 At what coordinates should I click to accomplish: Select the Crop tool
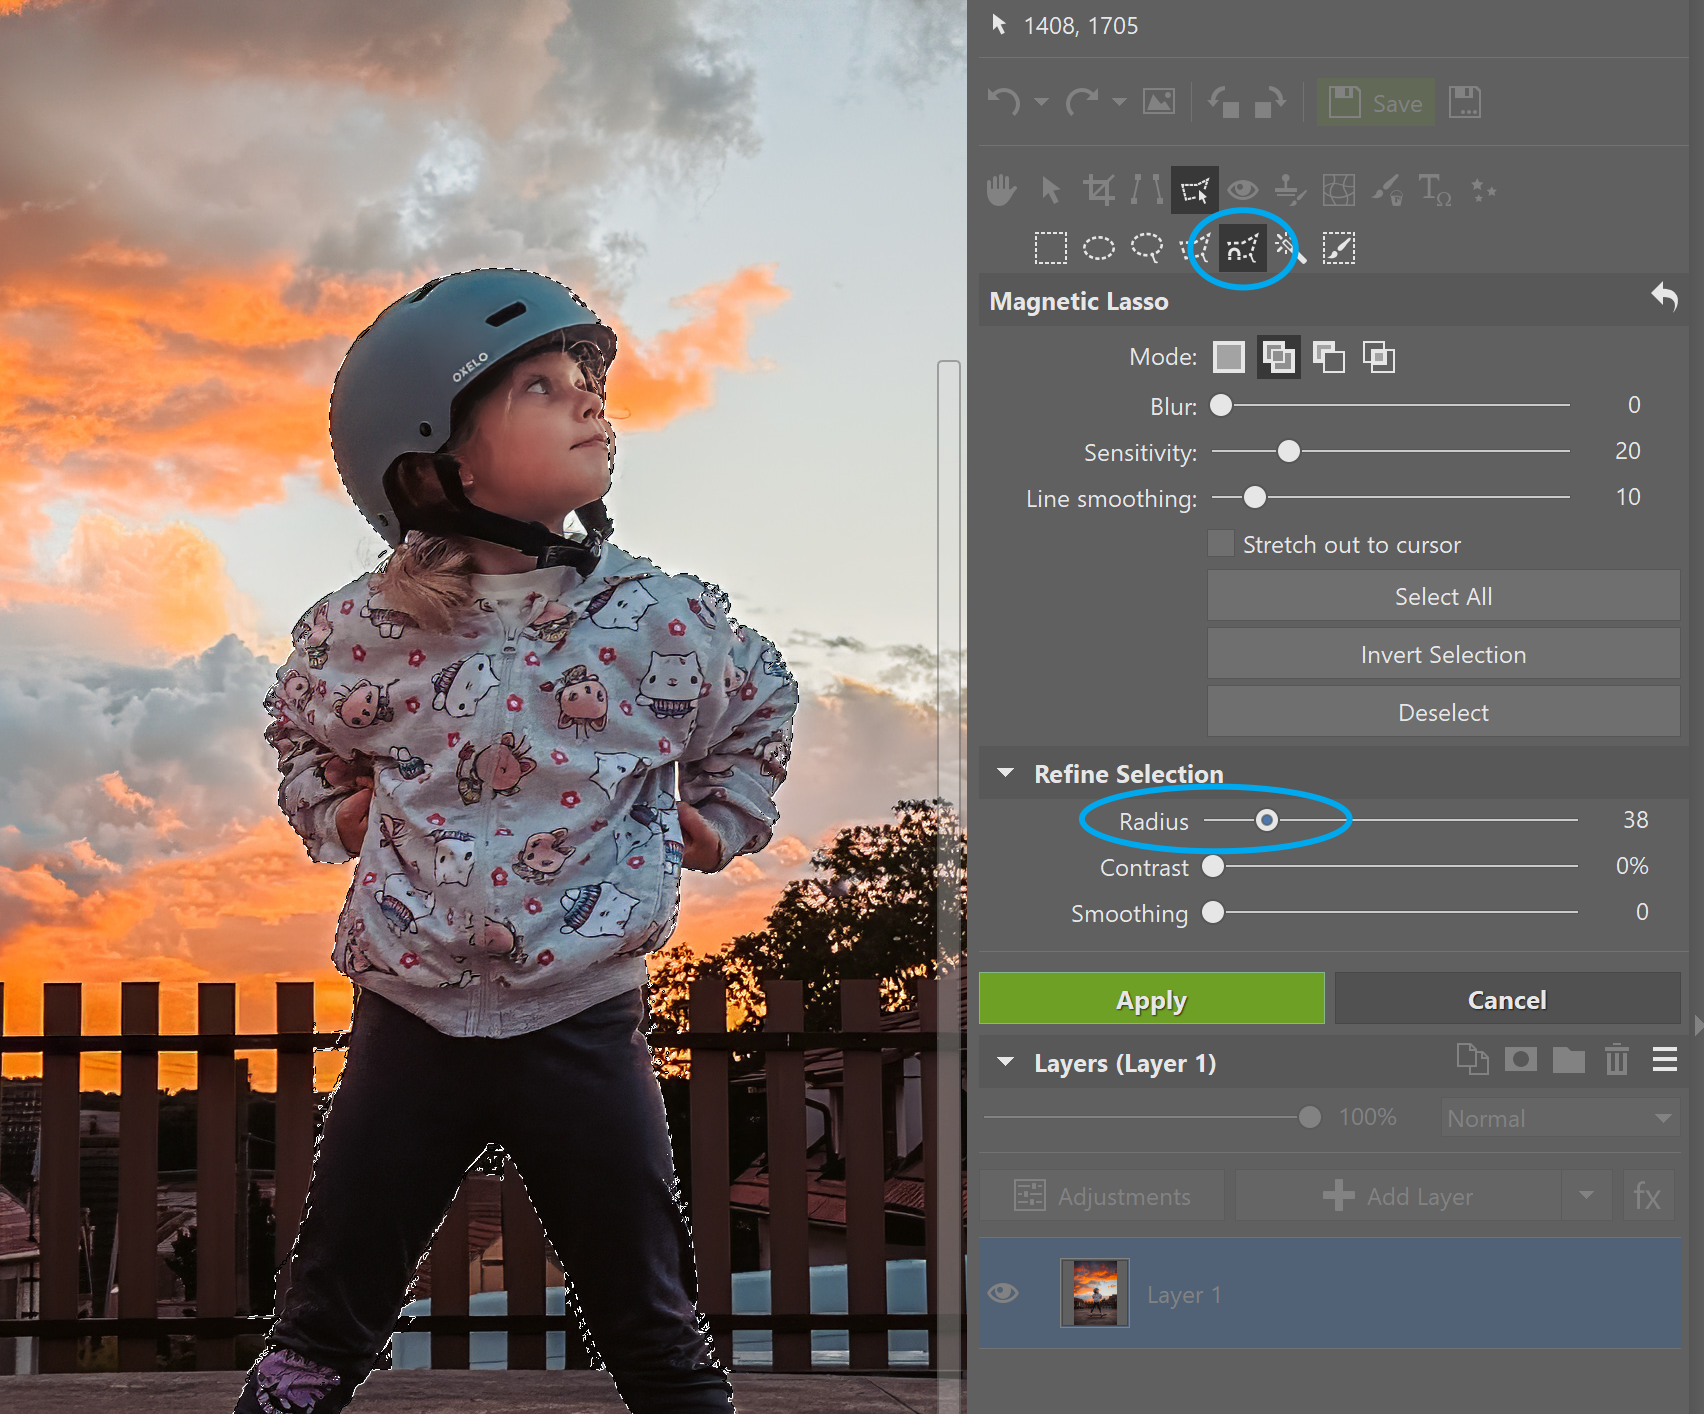click(x=1098, y=190)
